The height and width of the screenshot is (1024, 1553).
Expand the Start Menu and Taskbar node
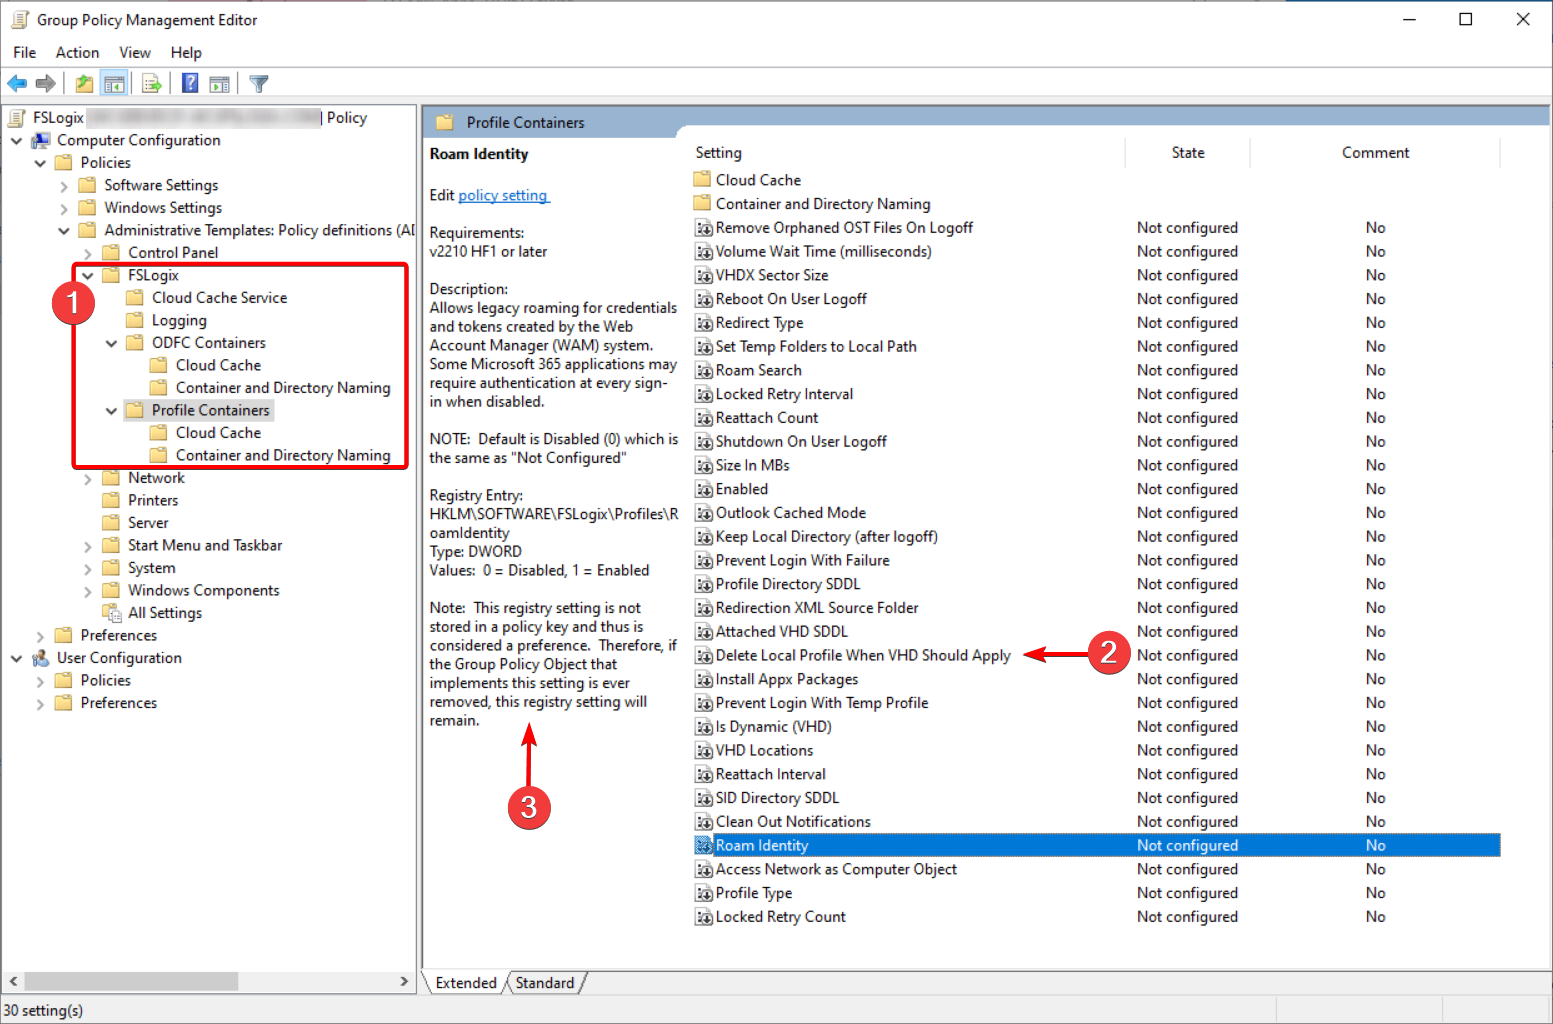coord(88,546)
